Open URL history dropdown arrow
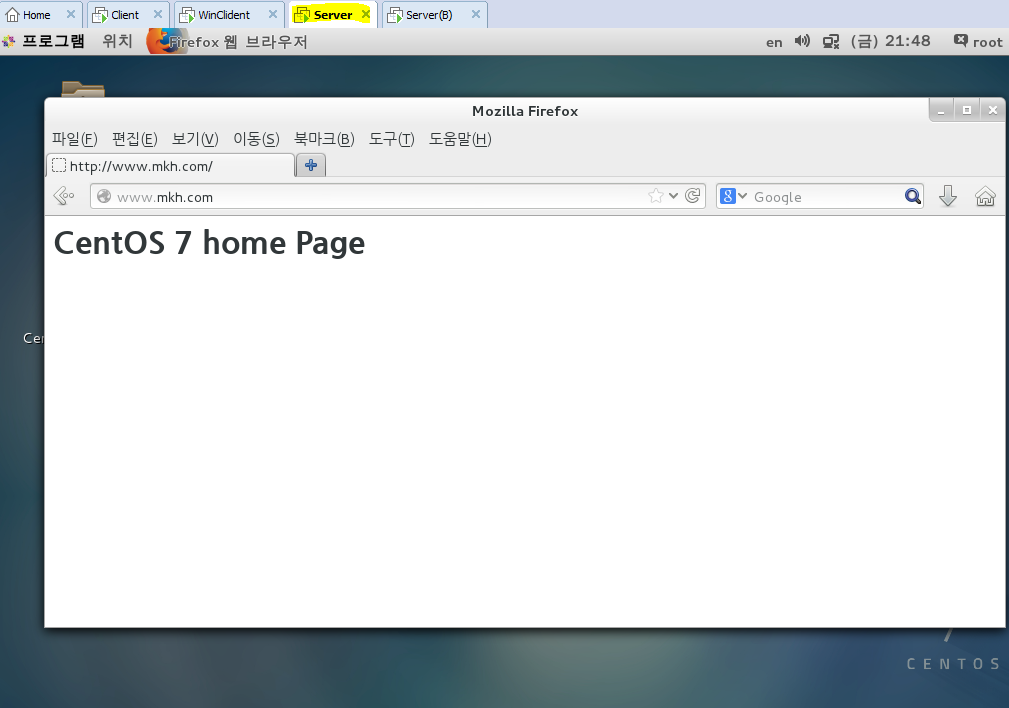 [x=673, y=196]
